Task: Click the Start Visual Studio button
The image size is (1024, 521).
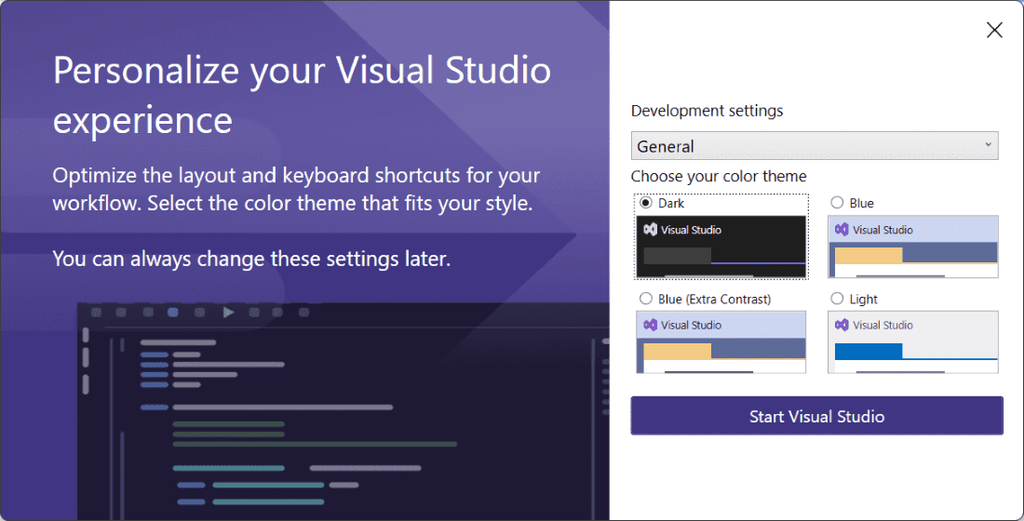Action: [816, 416]
